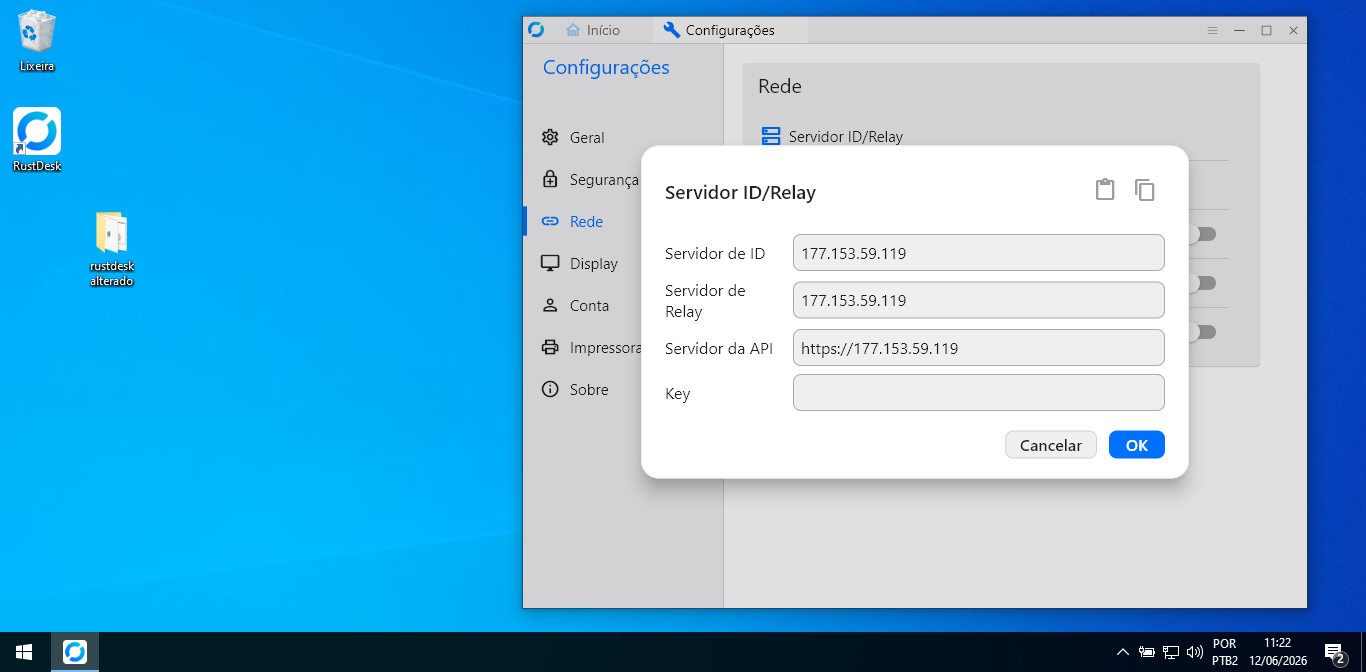Click the POR PTB2 language indicator
This screenshot has width=1366, height=672.
tap(1225, 652)
